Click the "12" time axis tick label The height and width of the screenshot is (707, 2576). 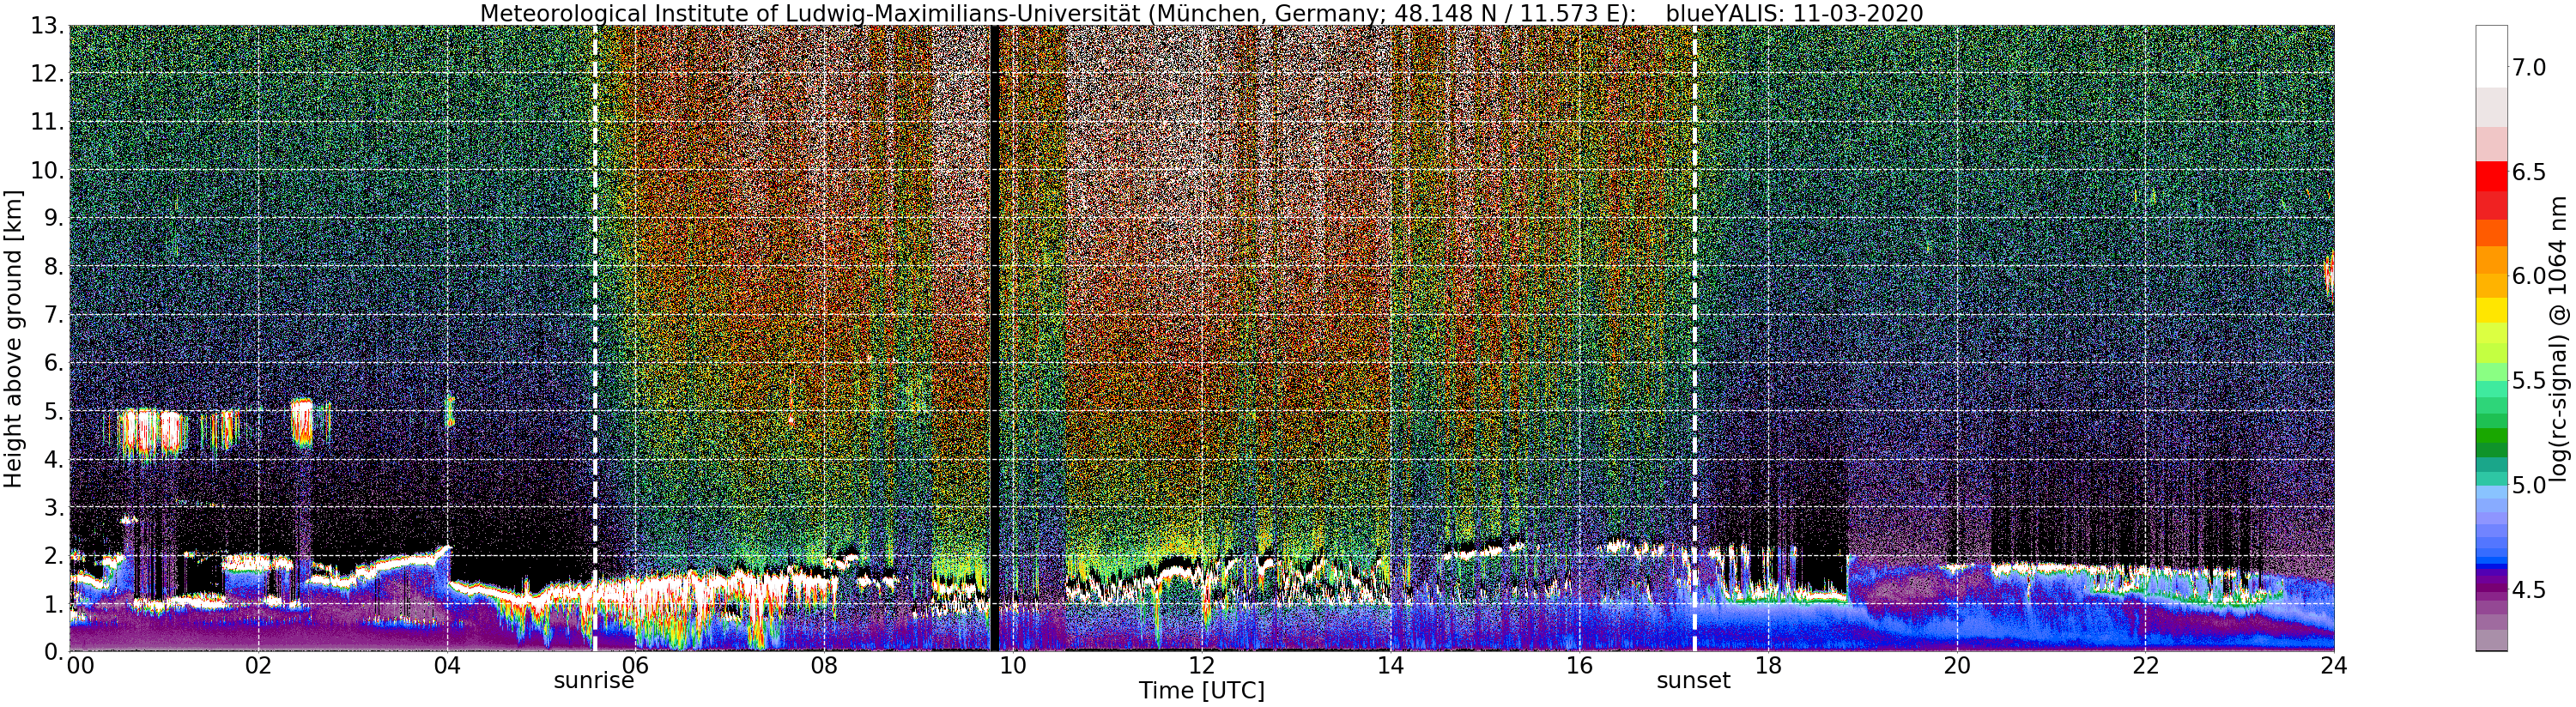[x=1201, y=665]
